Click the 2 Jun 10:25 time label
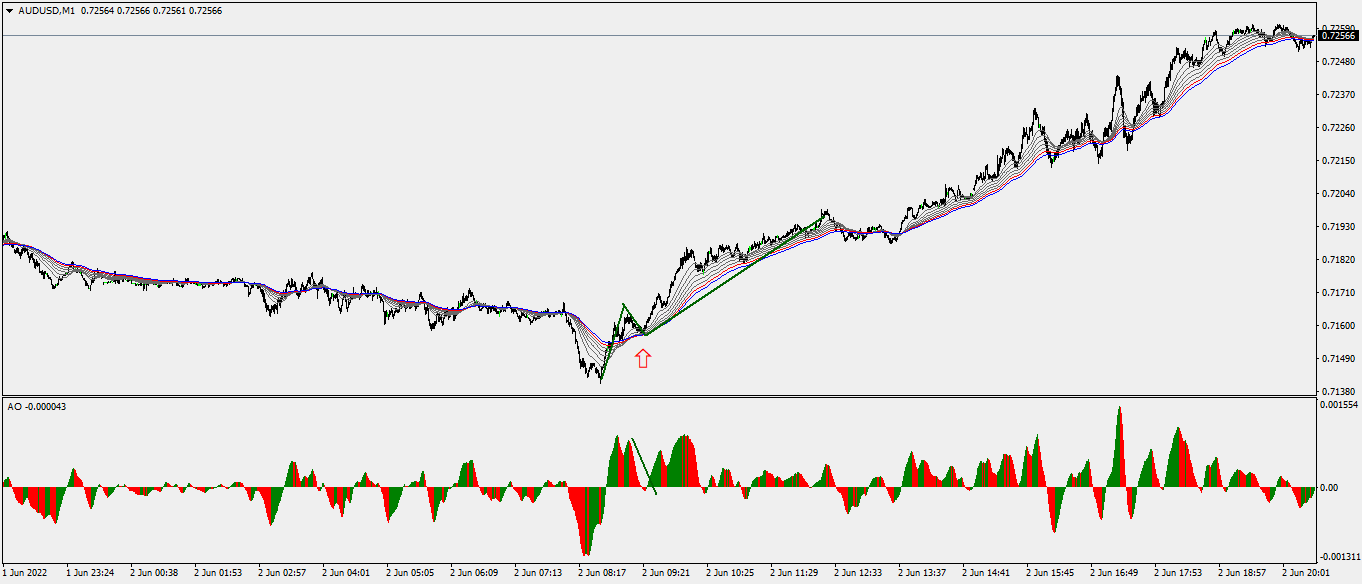This screenshot has width=1362, height=584. 729,574
